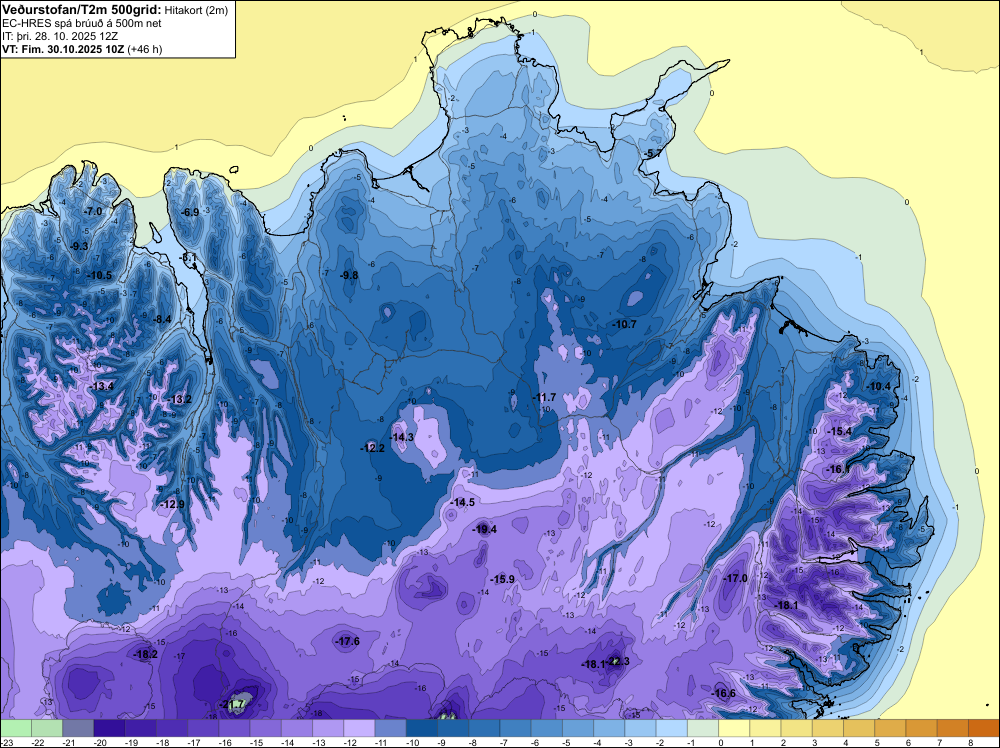This screenshot has width=1000, height=748.
Task: Click the legend swatch labeled 3
Action: pyautogui.click(x=828, y=728)
